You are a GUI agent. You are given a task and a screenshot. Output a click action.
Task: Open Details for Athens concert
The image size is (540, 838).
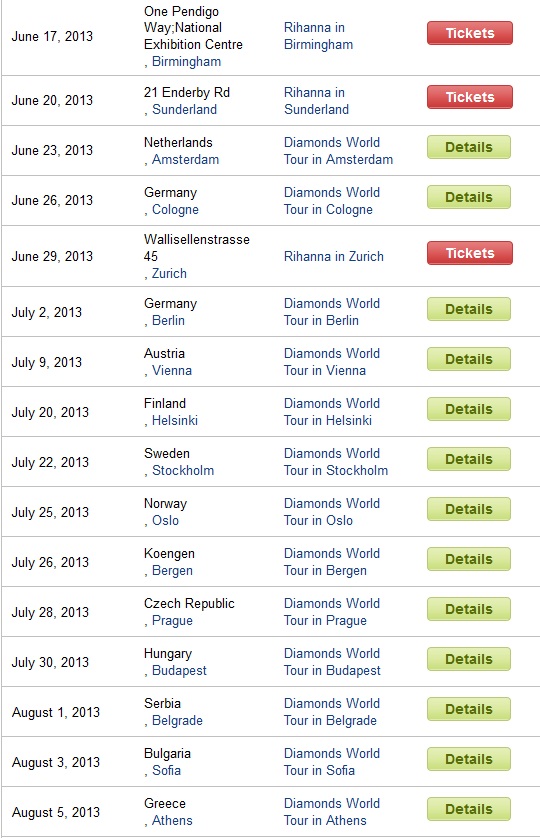pyautogui.click(x=469, y=809)
